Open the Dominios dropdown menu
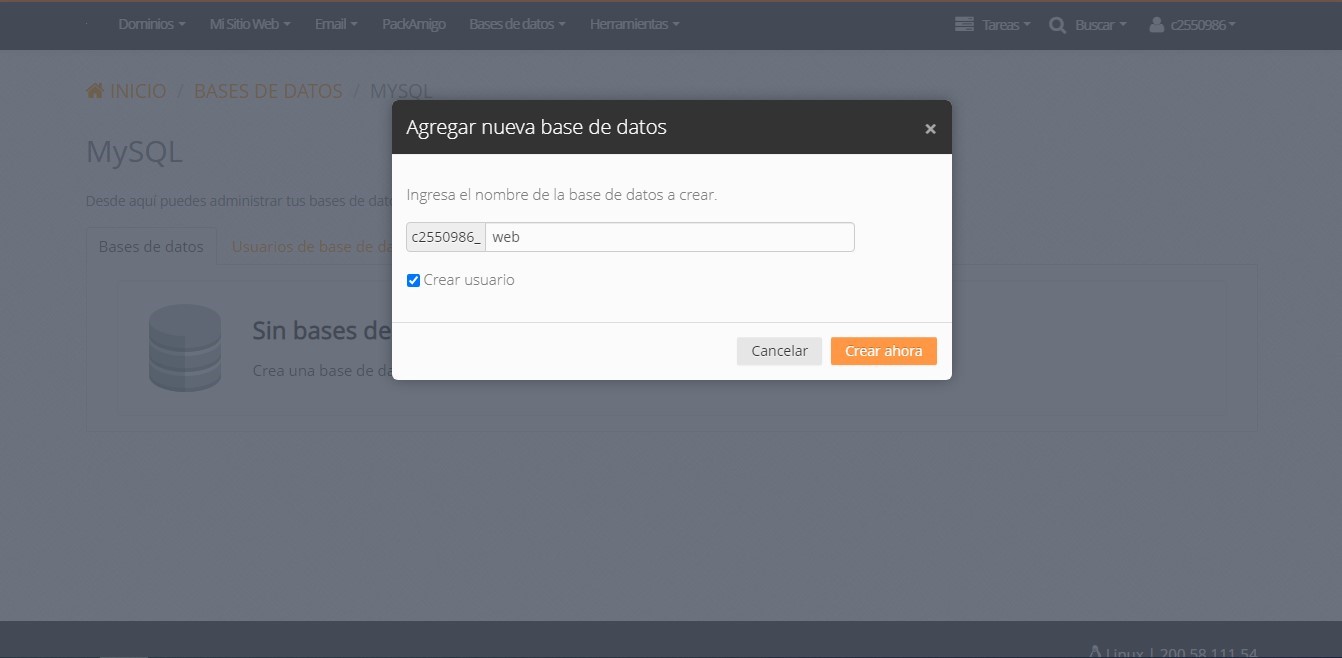 151,24
